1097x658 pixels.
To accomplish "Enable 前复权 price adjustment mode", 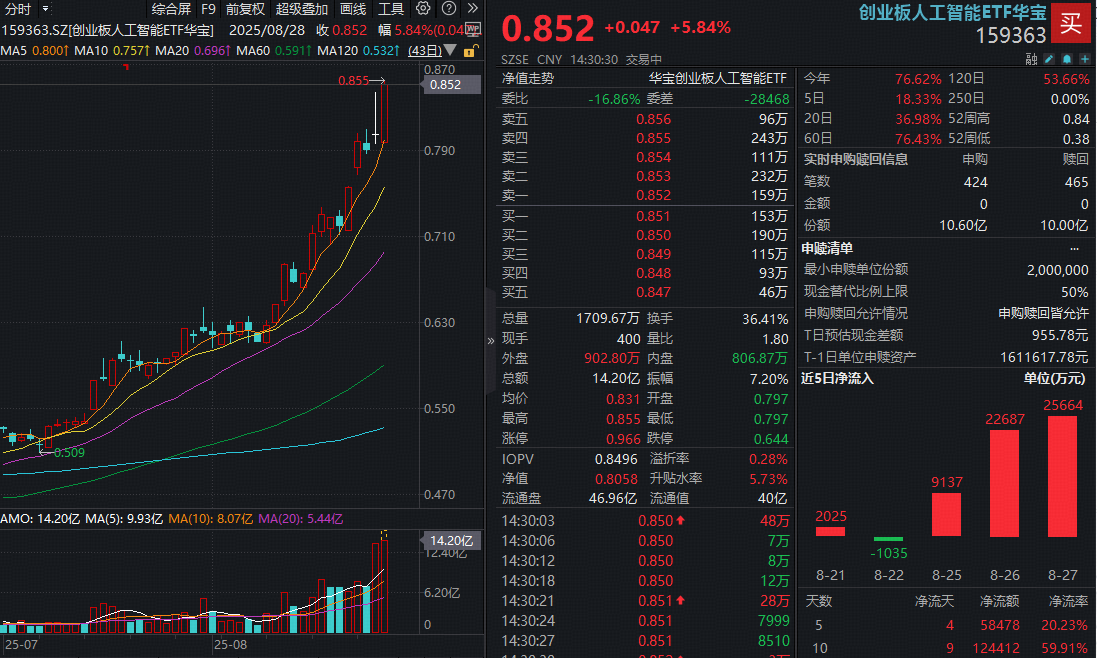I will coord(243,9).
